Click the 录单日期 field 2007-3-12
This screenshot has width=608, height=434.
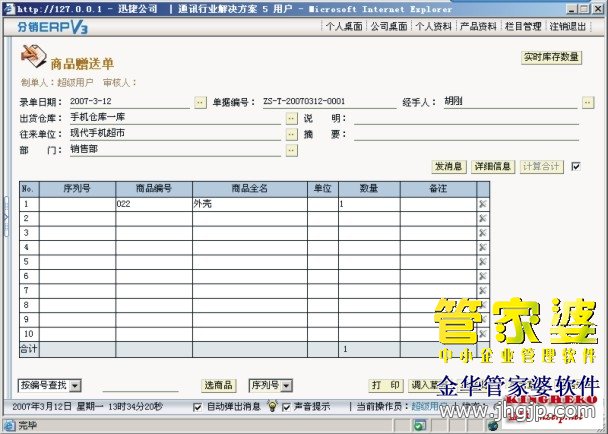(x=130, y=102)
